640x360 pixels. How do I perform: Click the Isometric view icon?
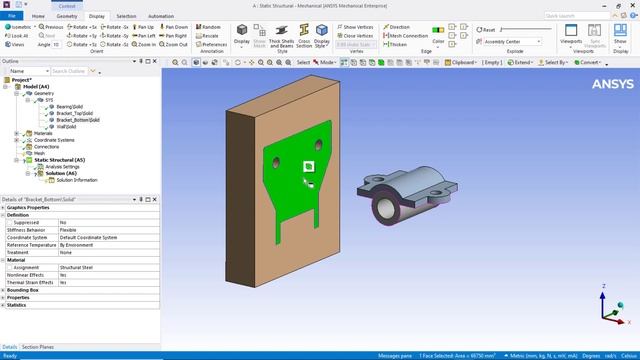click(8, 27)
